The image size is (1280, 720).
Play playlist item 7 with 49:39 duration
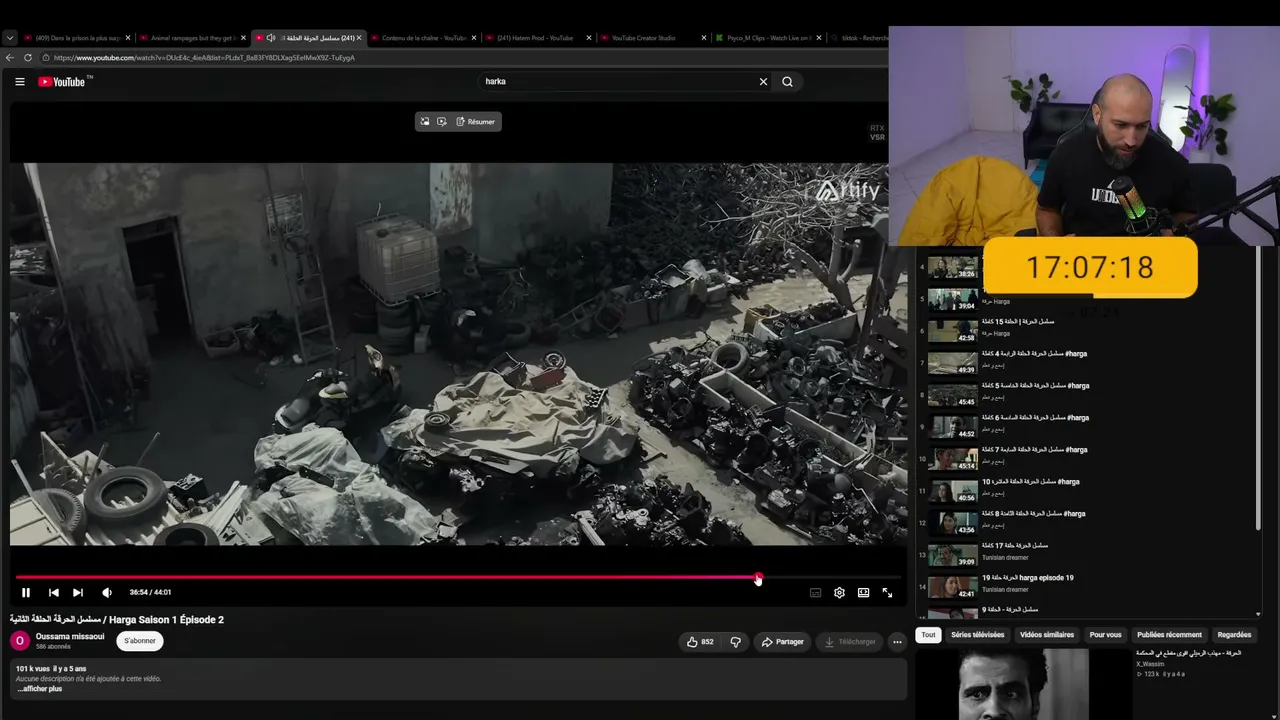point(952,363)
